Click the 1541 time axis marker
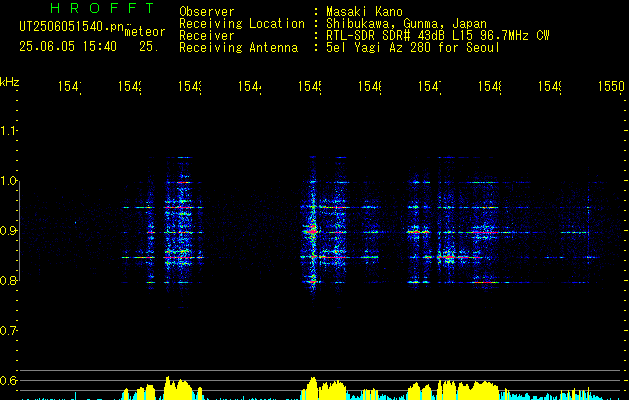 click(70, 87)
